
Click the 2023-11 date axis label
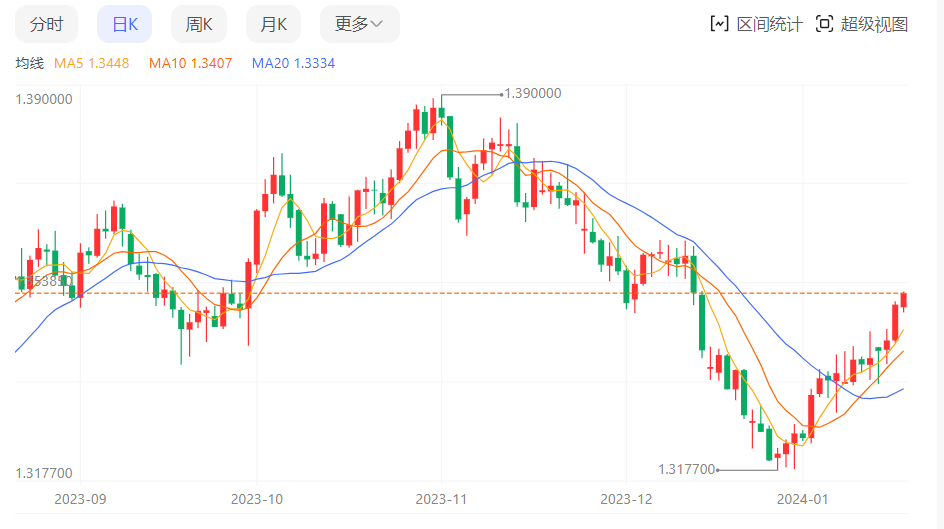(441, 499)
